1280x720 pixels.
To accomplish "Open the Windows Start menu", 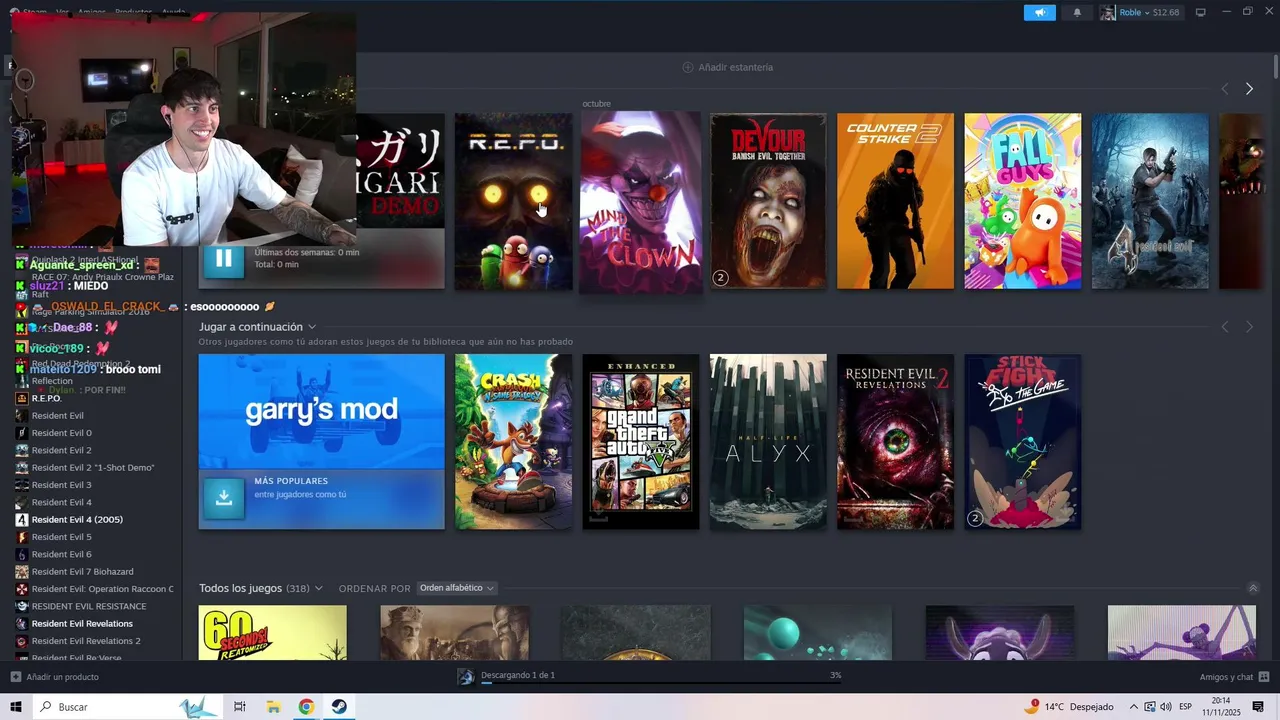I will 16,707.
